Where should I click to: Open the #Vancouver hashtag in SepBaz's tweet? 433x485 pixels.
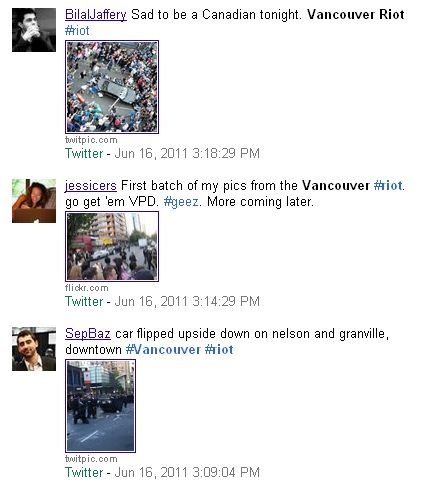[163, 350]
